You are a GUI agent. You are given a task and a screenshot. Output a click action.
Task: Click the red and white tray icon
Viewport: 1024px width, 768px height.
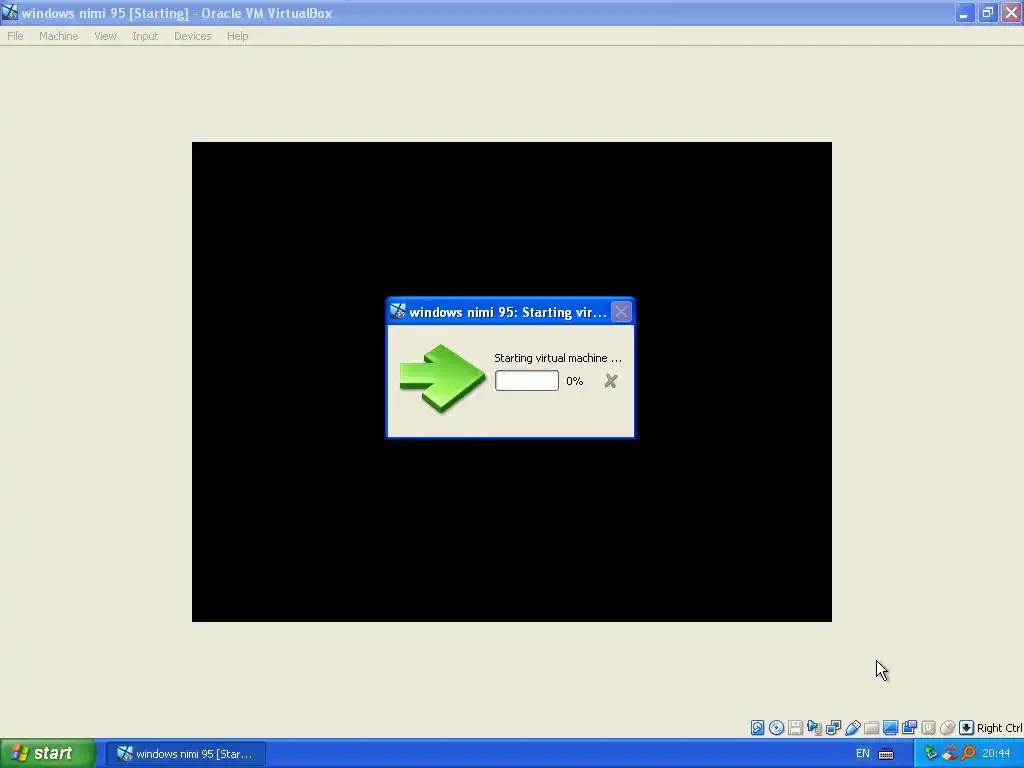click(950, 754)
